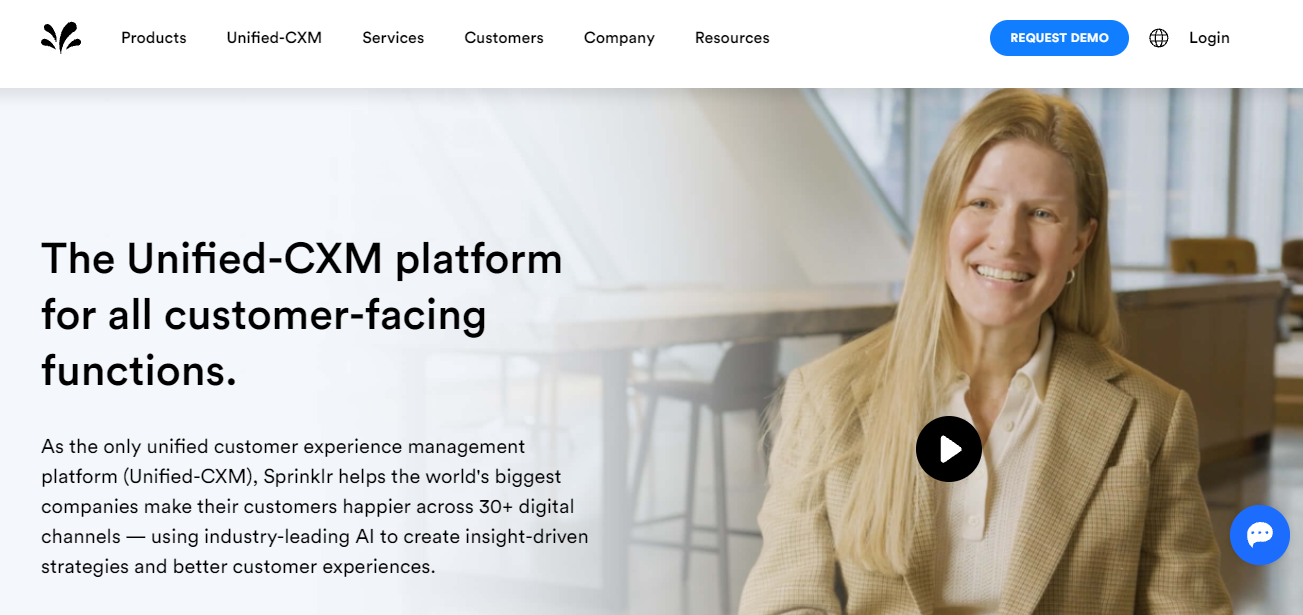The image size is (1303, 615).
Task: Click the last line of the description paragraph
Action: pyautogui.click(x=238, y=566)
